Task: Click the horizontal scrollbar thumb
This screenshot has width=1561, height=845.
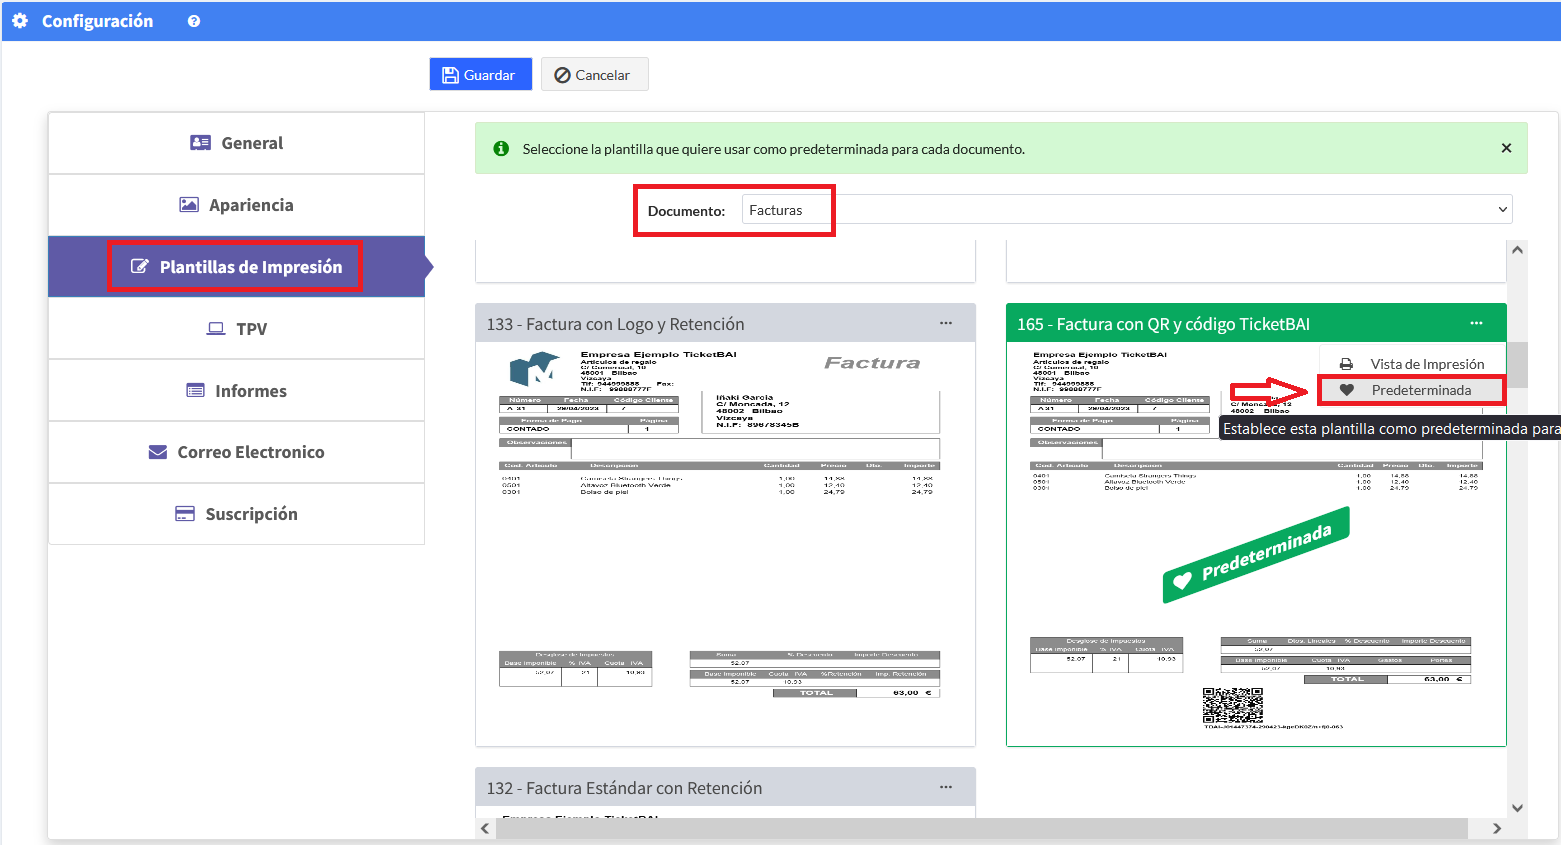Action: (x=982, y=828)
